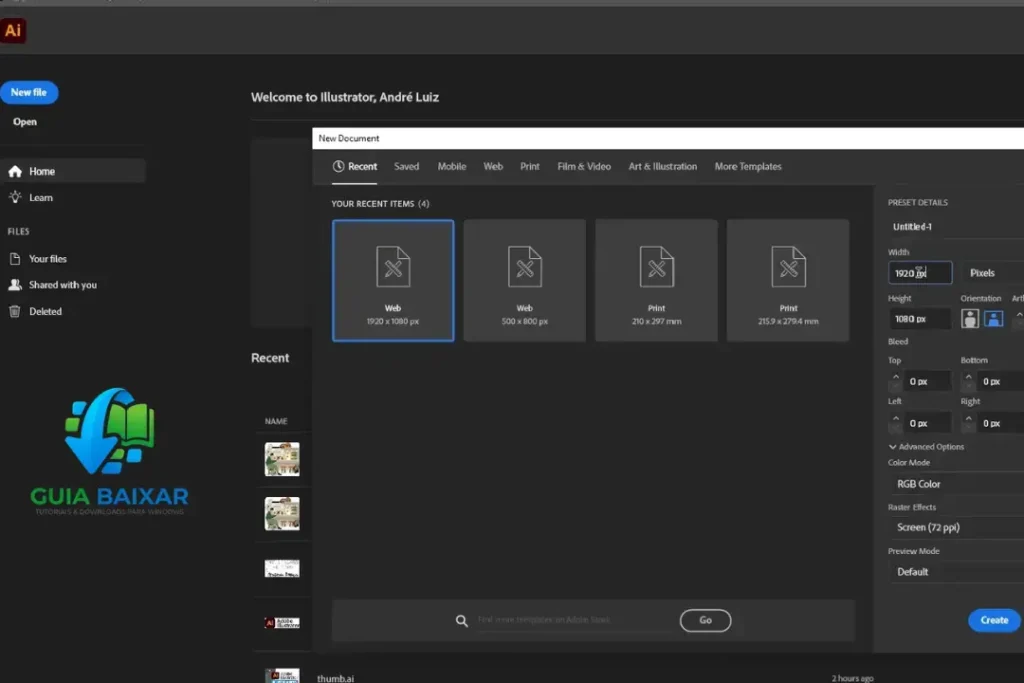The image size is (1024, 683).
Task: Open the More Templates tab
Action: coord(748,167)
